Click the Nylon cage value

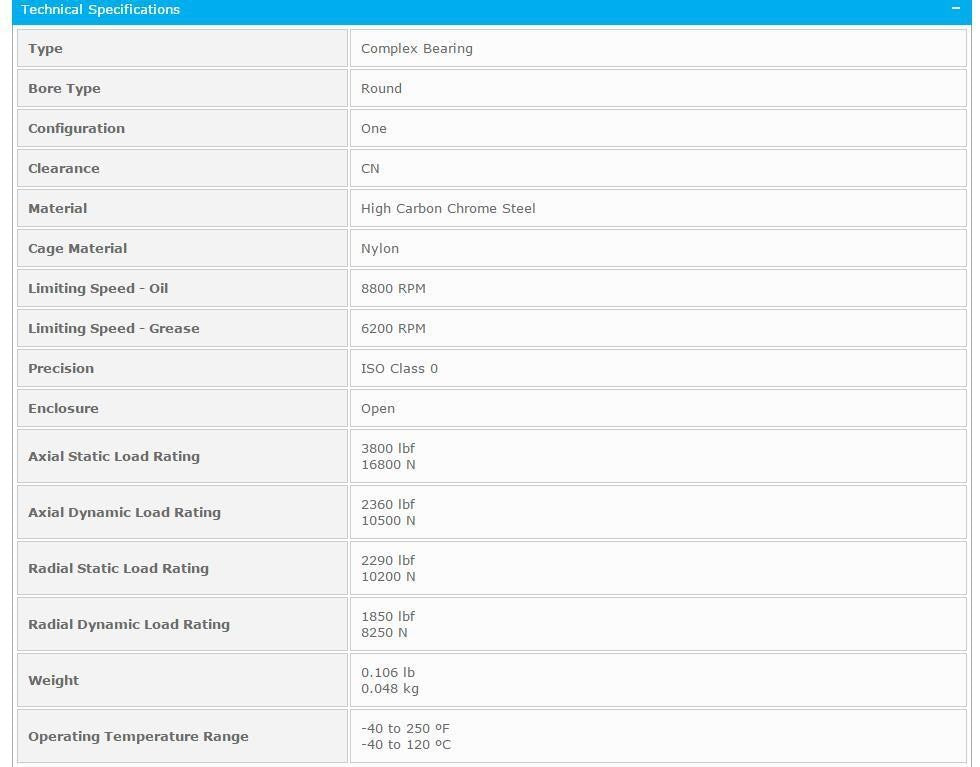379,248
